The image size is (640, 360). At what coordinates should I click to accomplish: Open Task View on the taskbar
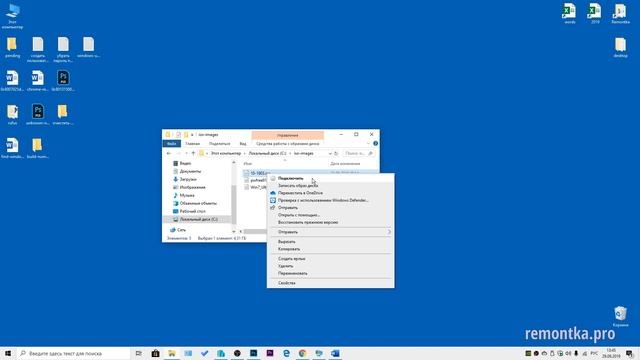click(139, 353)
